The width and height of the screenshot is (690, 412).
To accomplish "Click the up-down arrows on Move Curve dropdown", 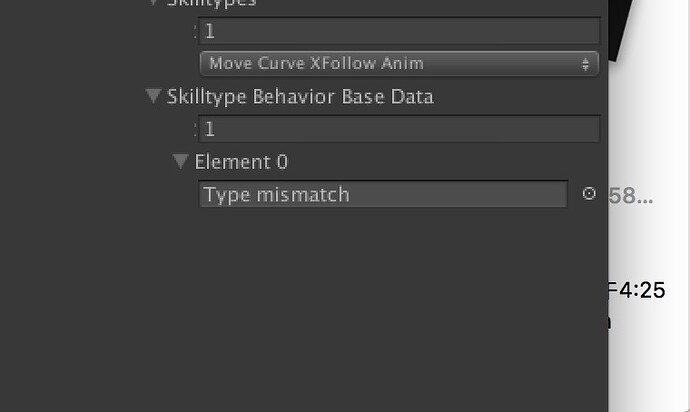I will click(585, 64).
